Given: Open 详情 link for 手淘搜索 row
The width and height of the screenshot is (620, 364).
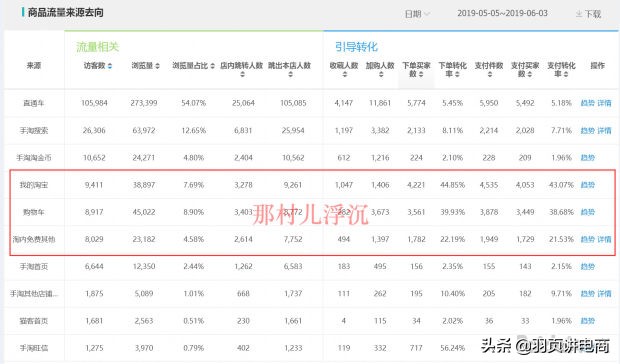Looking at the screenshot, I should click(604, 130).
